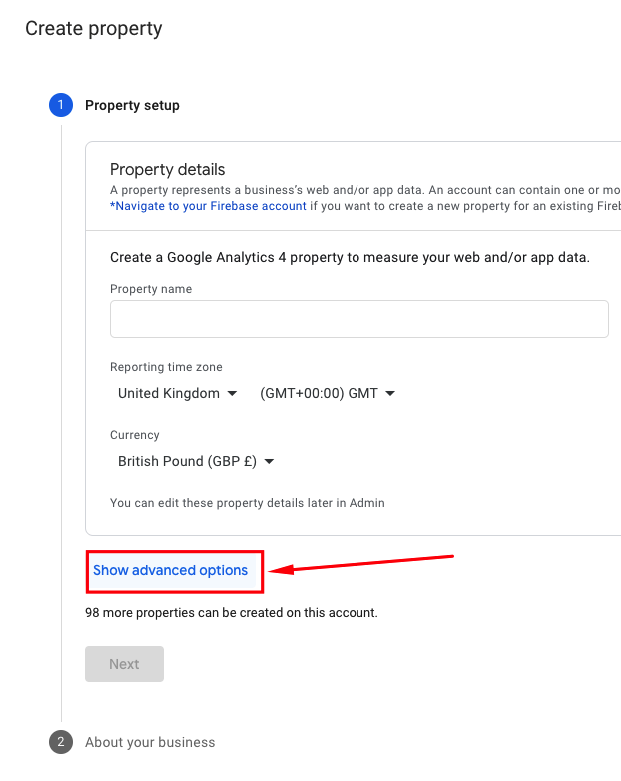Click the Create property page heading
The image size is (621, 781).
[94, 28]
